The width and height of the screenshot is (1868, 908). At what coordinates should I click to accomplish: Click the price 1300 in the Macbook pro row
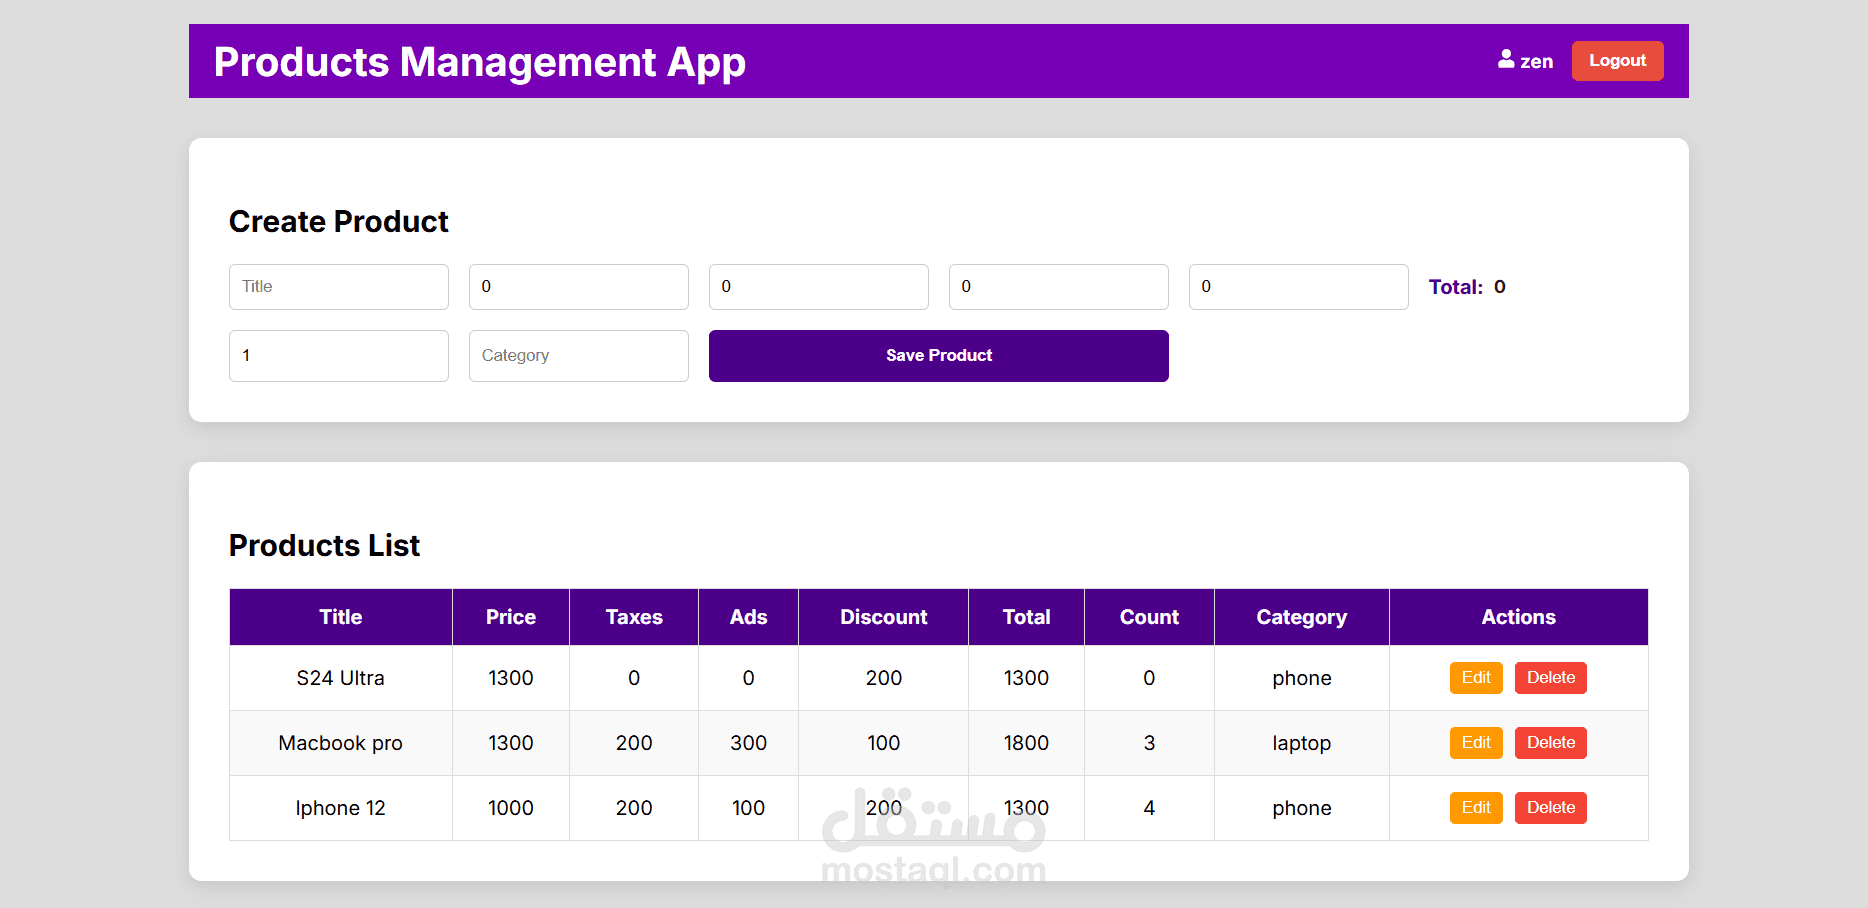[x=511, y=743]
